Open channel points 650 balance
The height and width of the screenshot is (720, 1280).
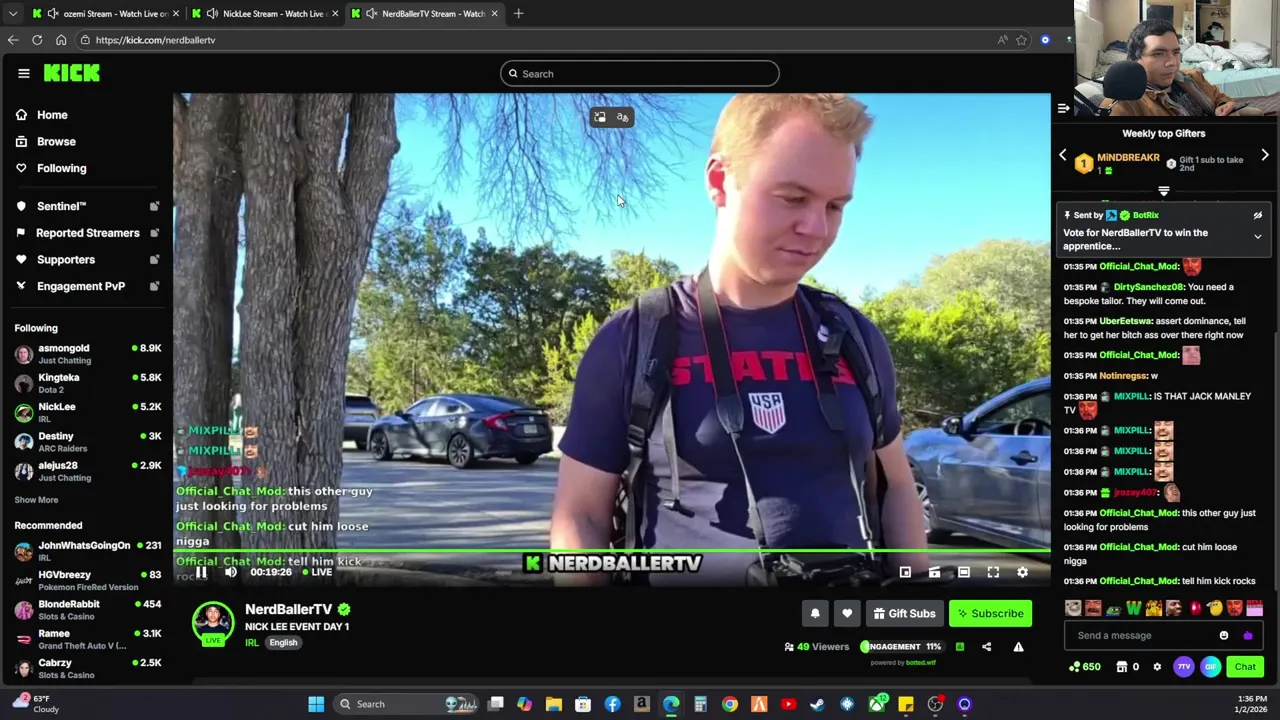pos(1086,667)
